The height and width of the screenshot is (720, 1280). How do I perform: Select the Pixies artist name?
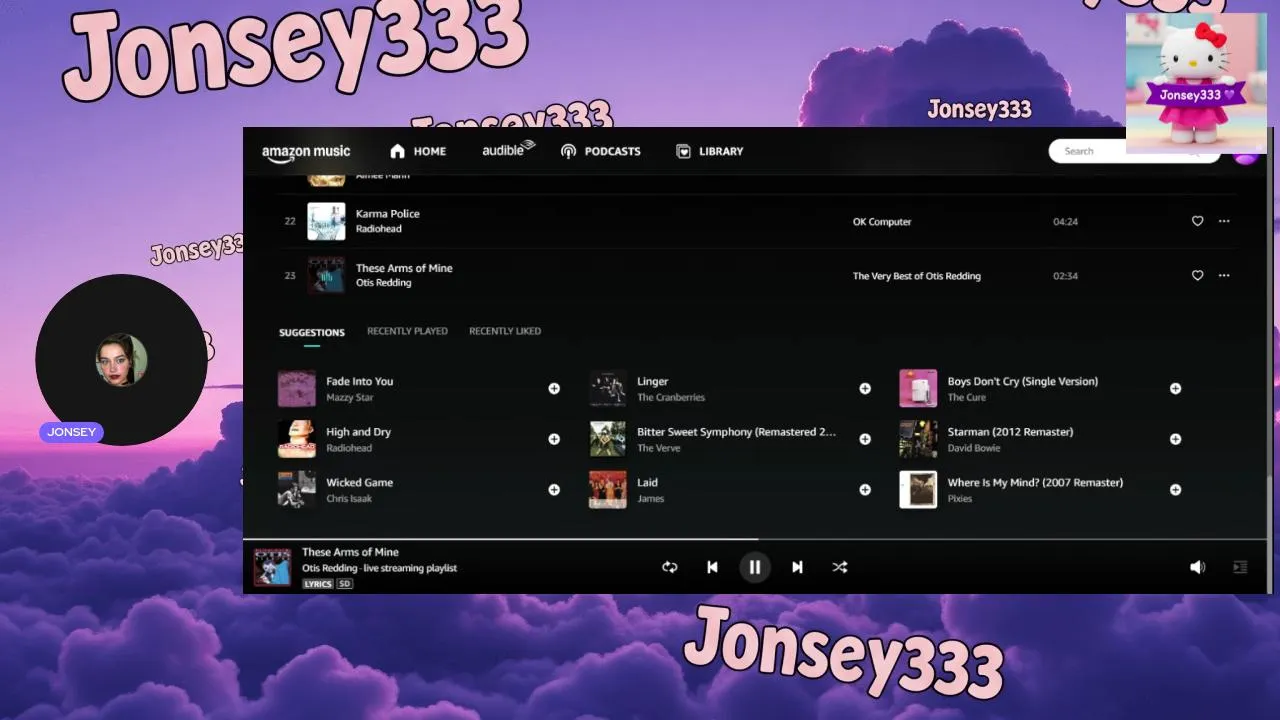point(960,499)
